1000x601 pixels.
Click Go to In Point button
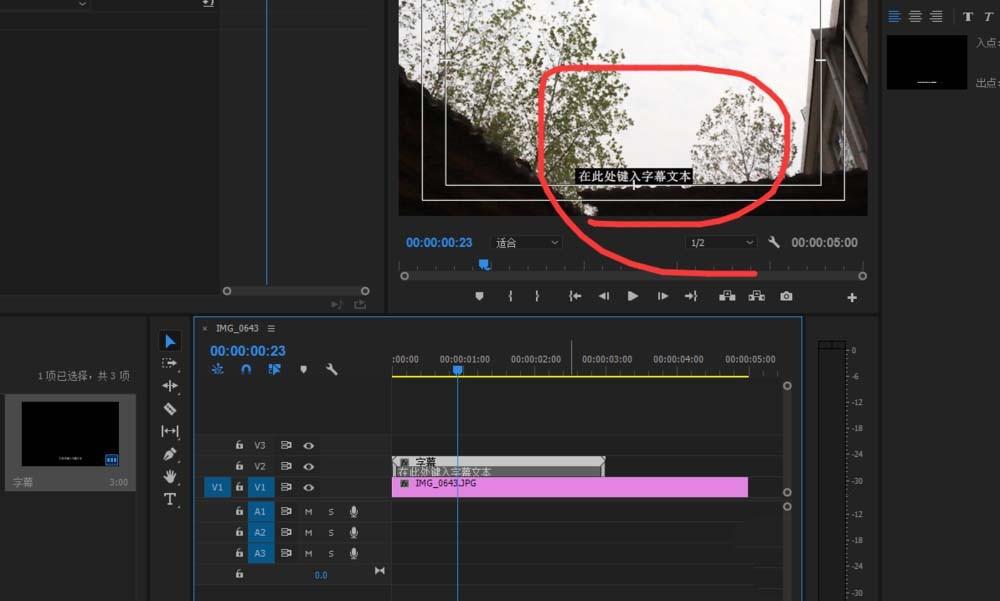click(573, 296)
